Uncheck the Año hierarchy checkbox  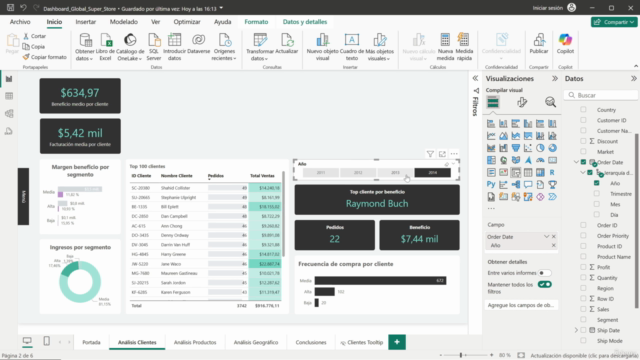click(x=597, y=183)
